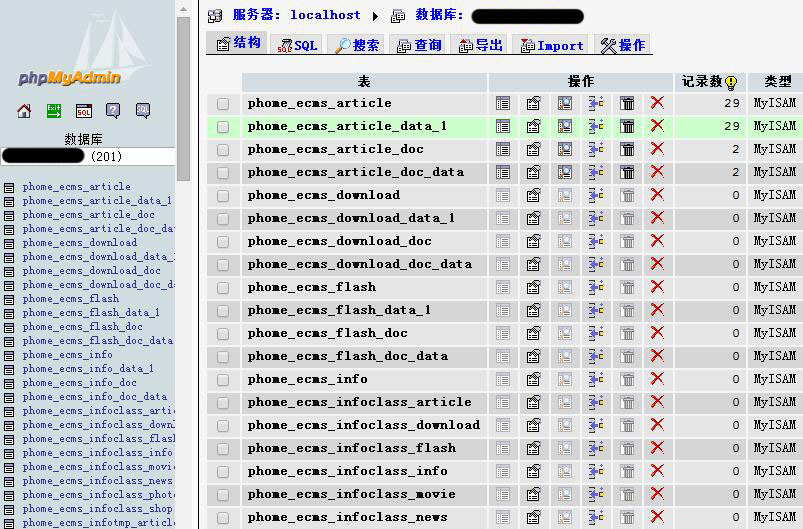This screenshot has height=529, width=803.
Task: Empty the phome_ecms_article_doc table
Action: click(x=627, y=149)
